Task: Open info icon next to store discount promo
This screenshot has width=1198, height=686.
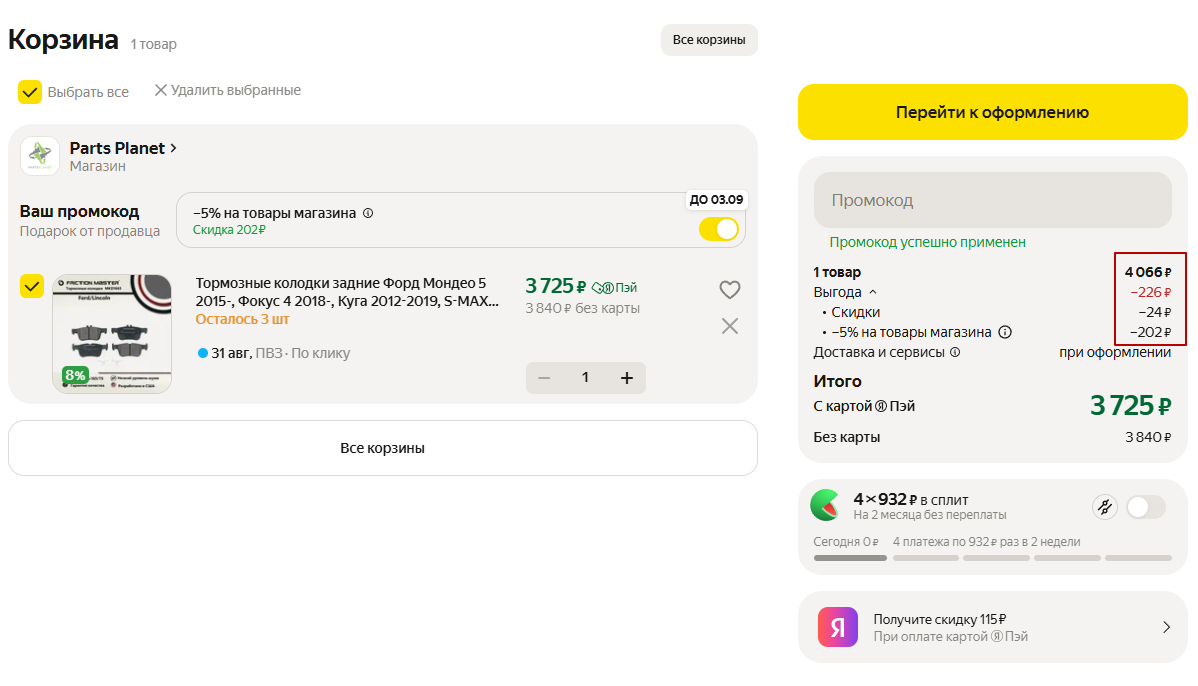Action: (x=368, y=213)
